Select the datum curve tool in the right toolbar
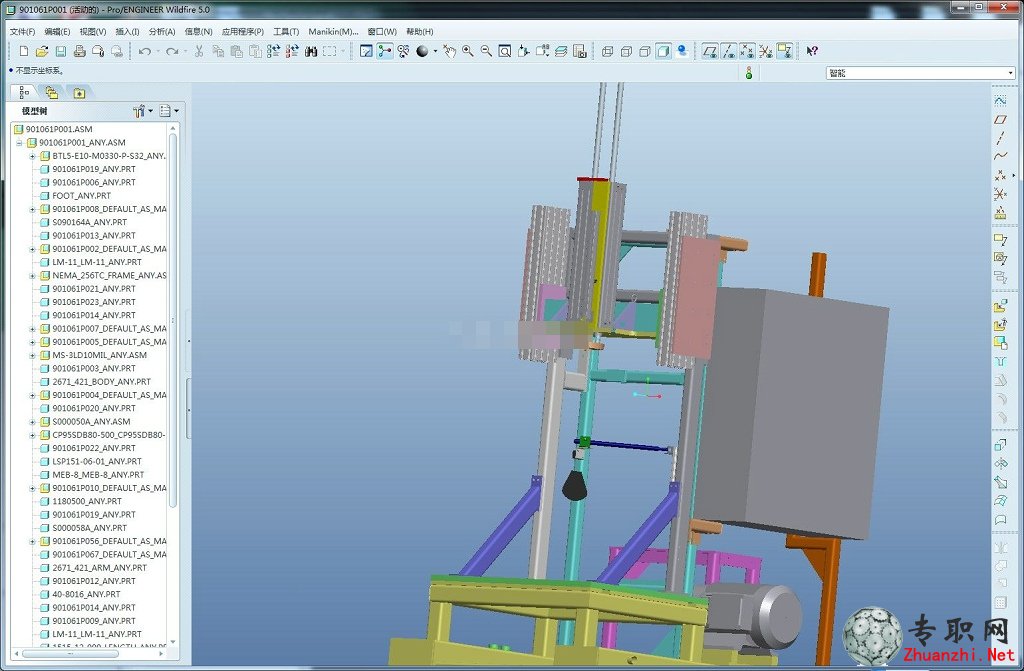 click(x=1000, y=156)
